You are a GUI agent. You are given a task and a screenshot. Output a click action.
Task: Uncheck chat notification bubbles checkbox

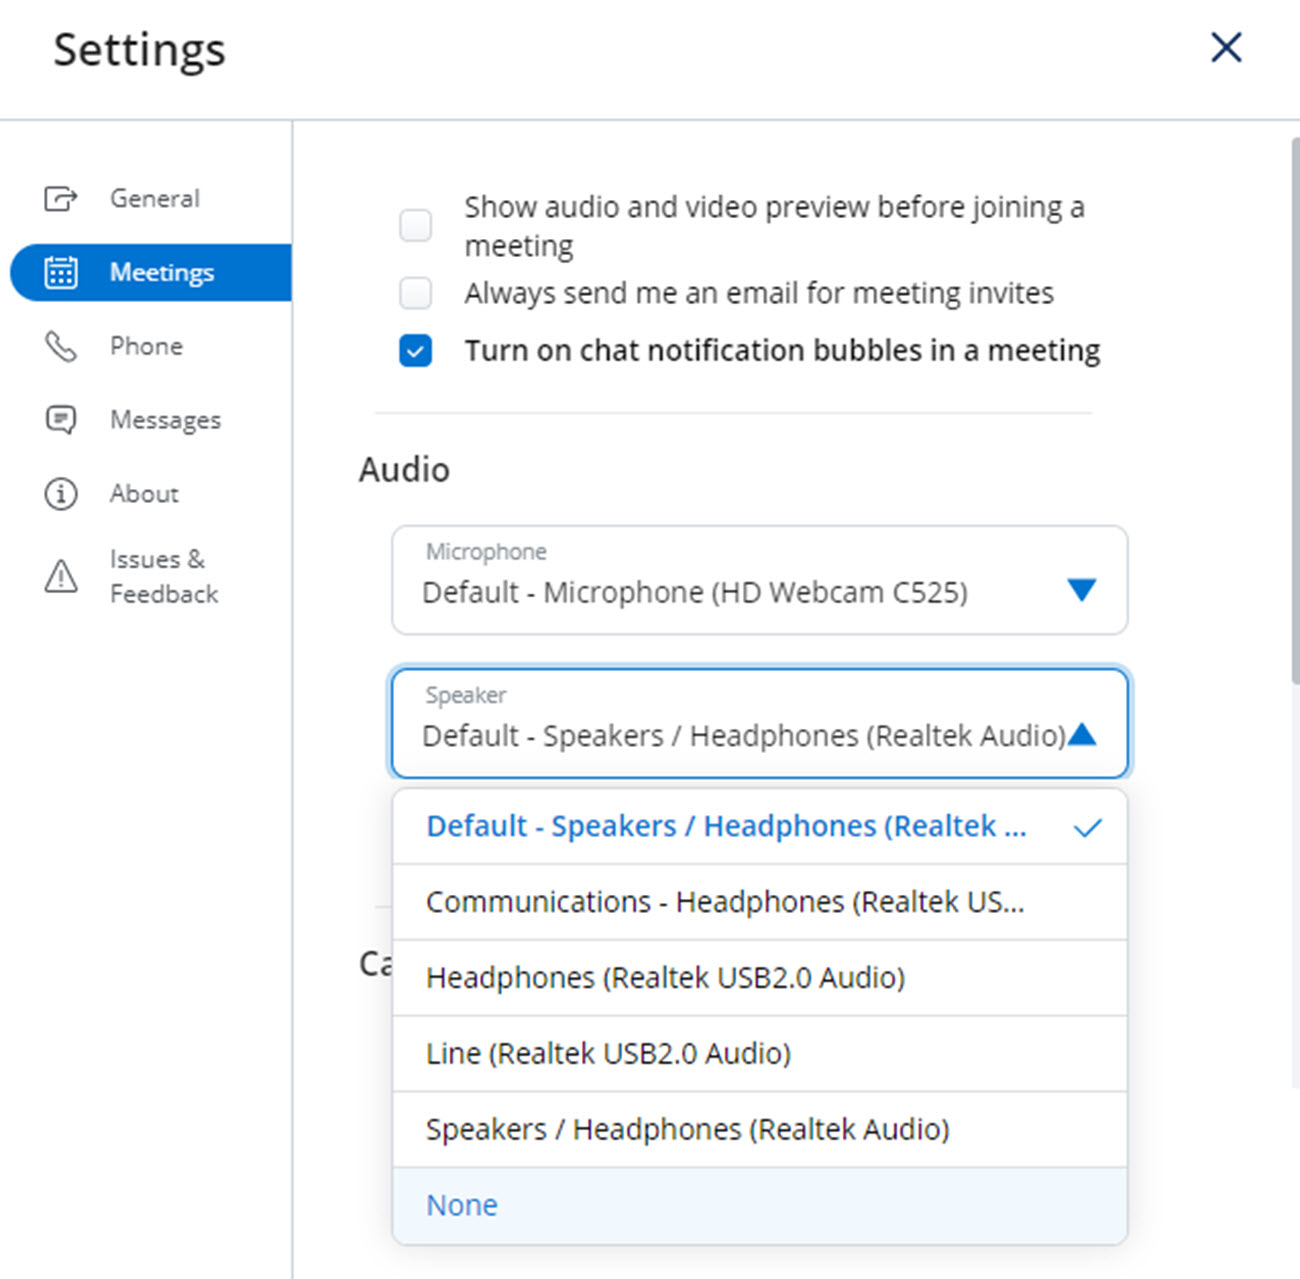[416, 351]
